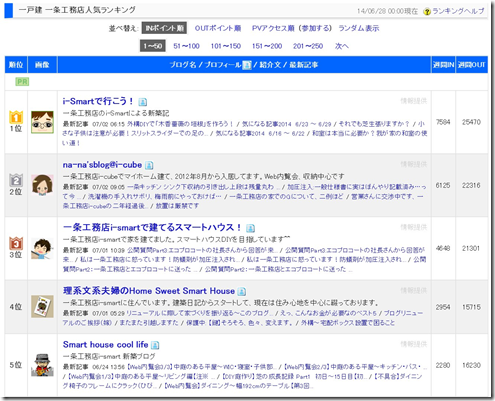
Task: Click the 週間IN column header
Action: (443, 65)
